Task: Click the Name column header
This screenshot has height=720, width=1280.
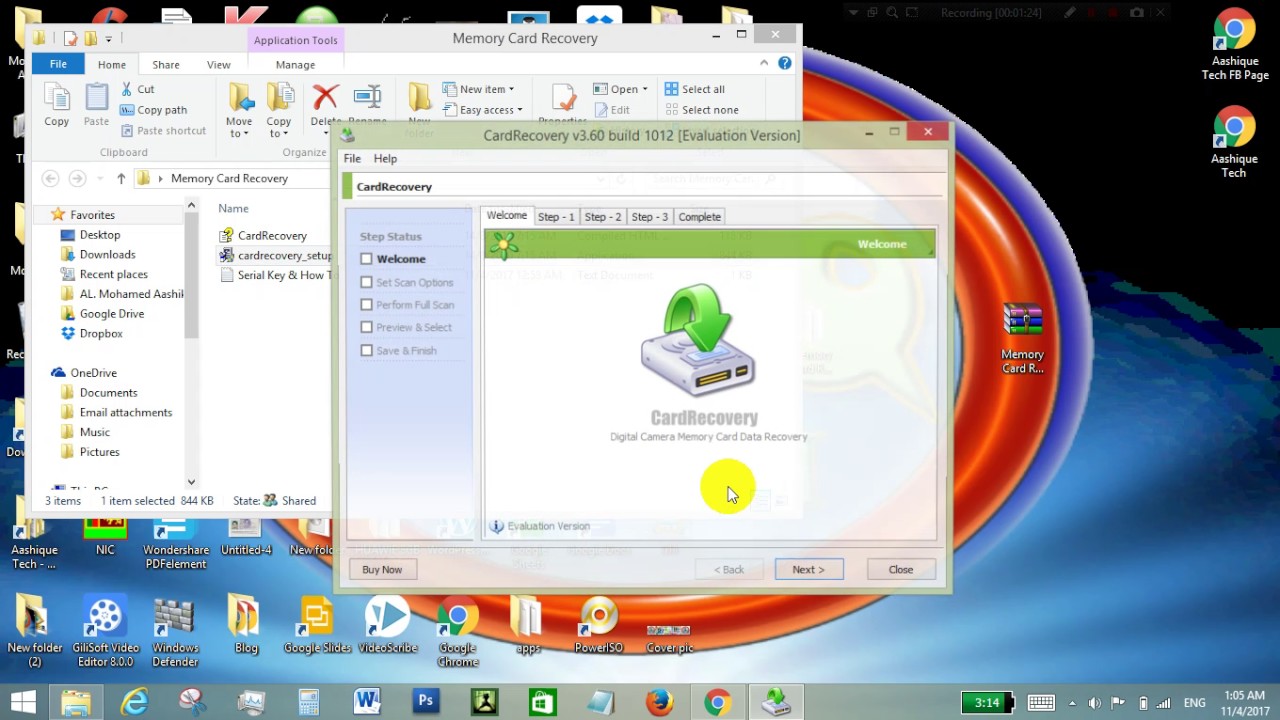Action: tap(233, 209)
